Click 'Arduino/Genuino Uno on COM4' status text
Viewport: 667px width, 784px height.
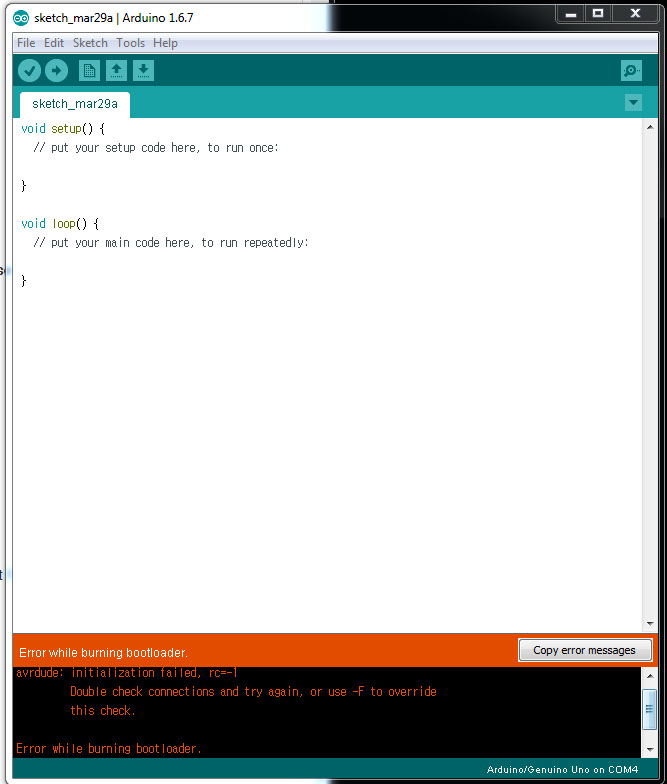(562, 770)
